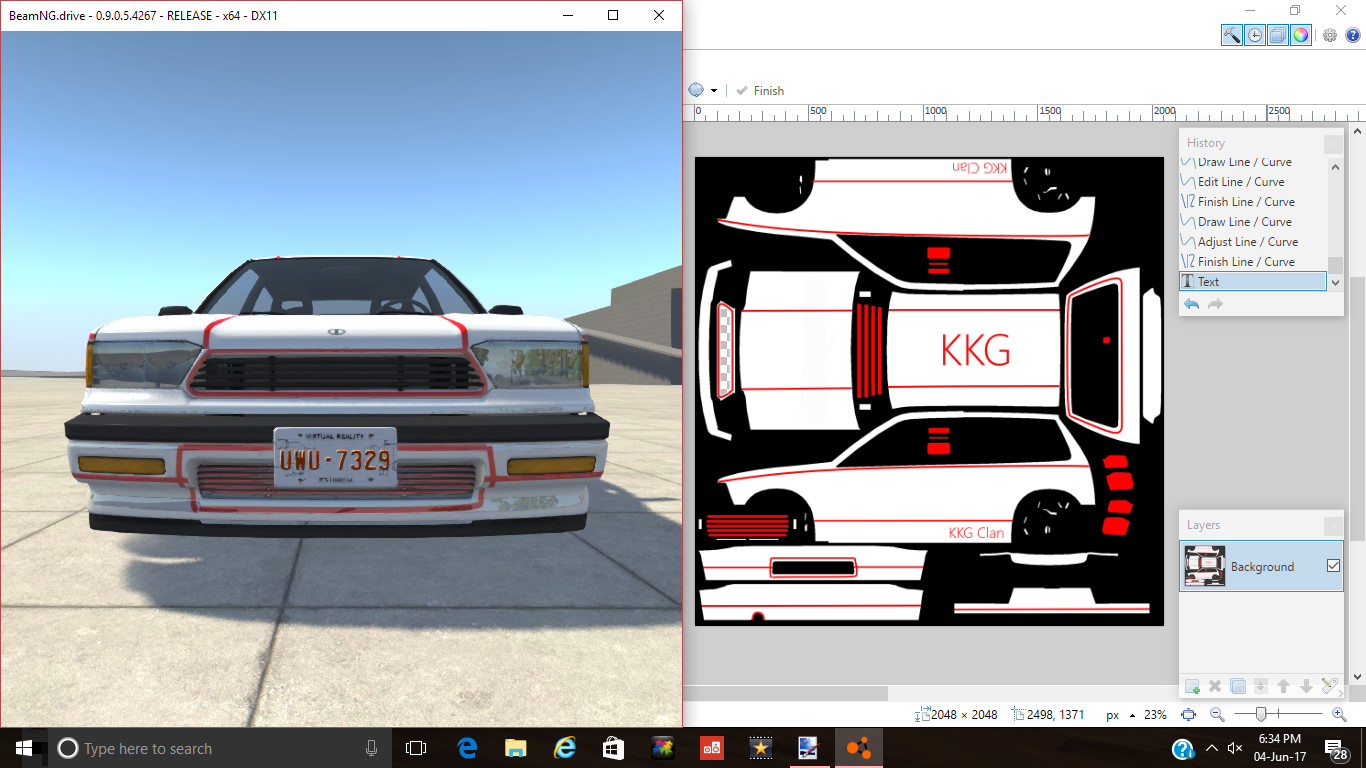
Task: Click the UWU-7329 license plate in BeamNG
Action: (x=335, y=460)
